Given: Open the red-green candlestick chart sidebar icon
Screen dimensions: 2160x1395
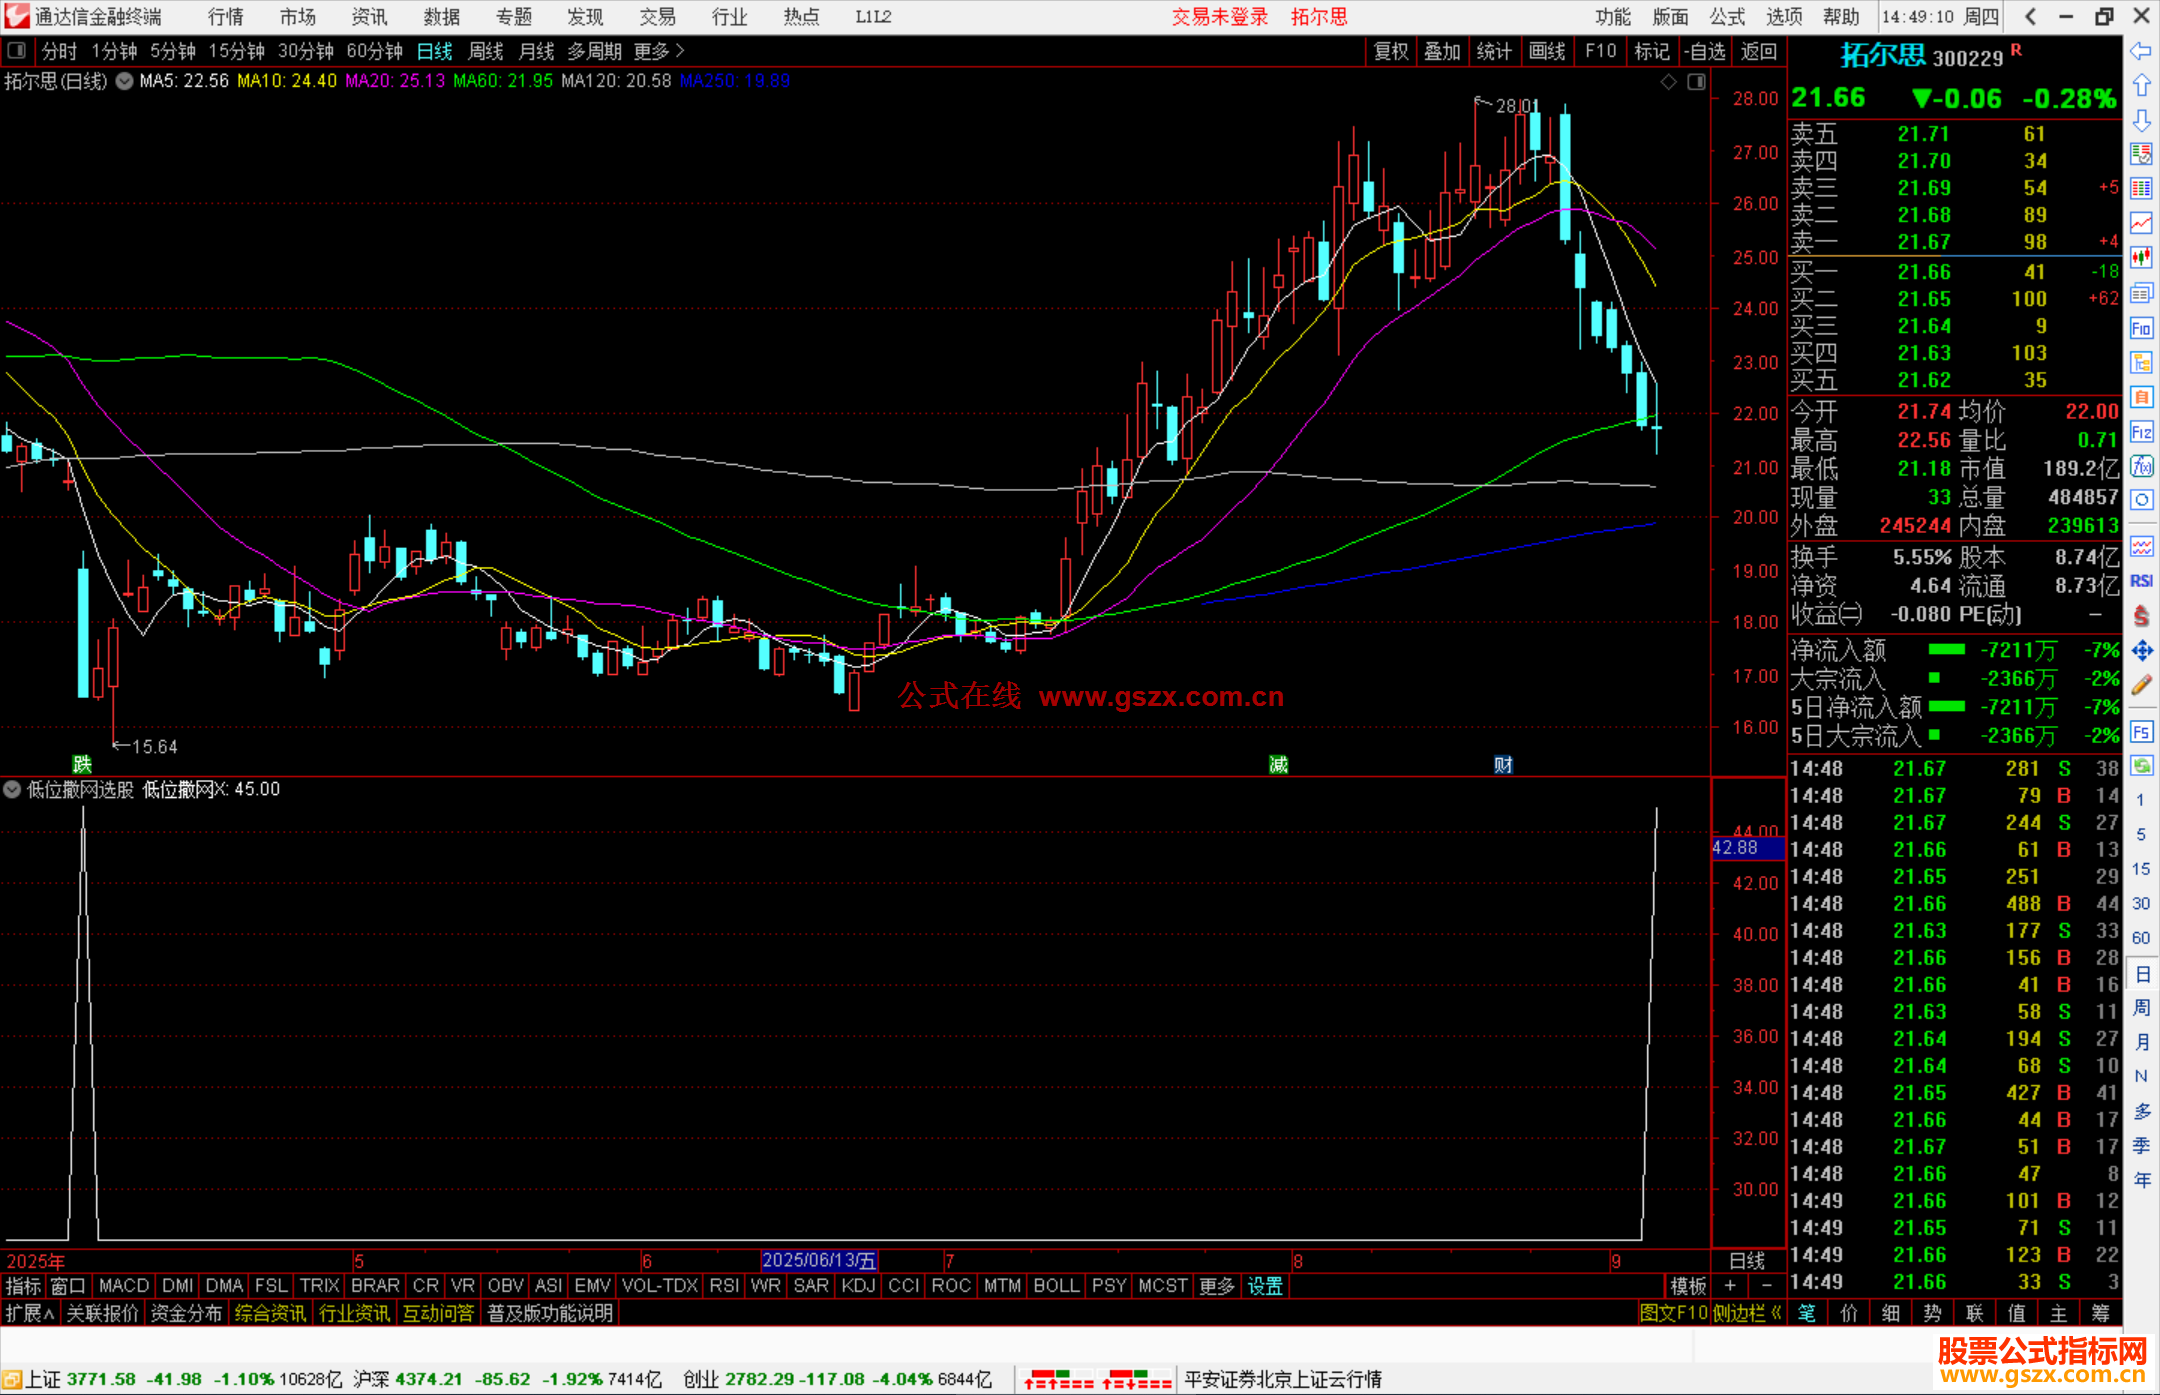Looking at the screenshot, I should (2141, 257).
